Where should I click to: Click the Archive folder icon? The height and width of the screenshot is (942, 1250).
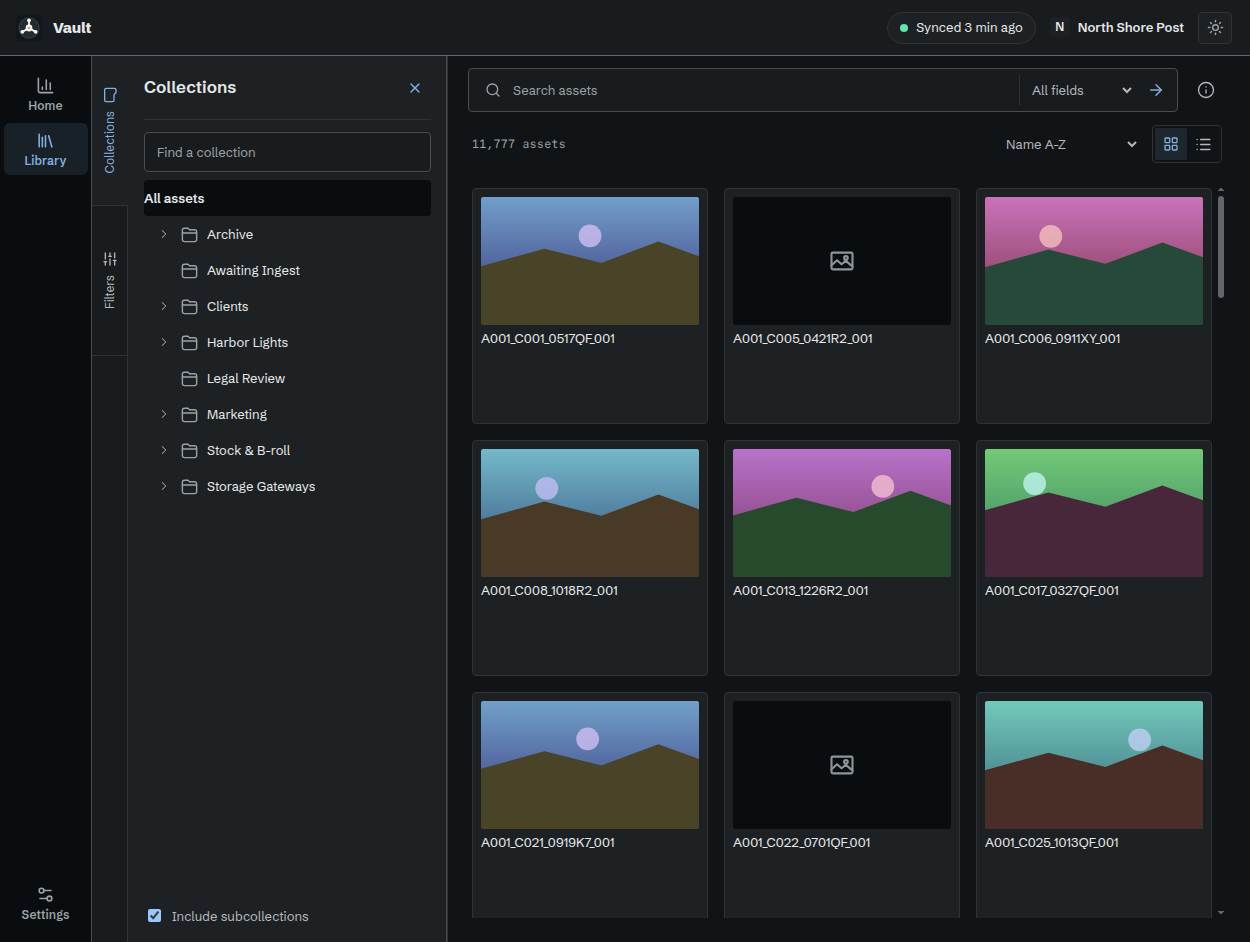click(189, 234)
